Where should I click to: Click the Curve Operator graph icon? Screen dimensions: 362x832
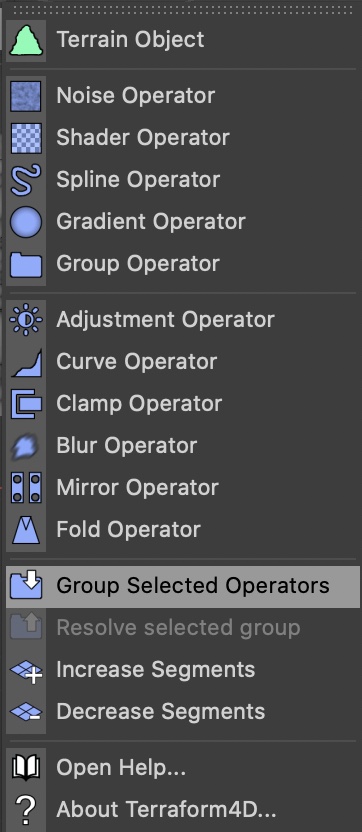click(25, 362)
